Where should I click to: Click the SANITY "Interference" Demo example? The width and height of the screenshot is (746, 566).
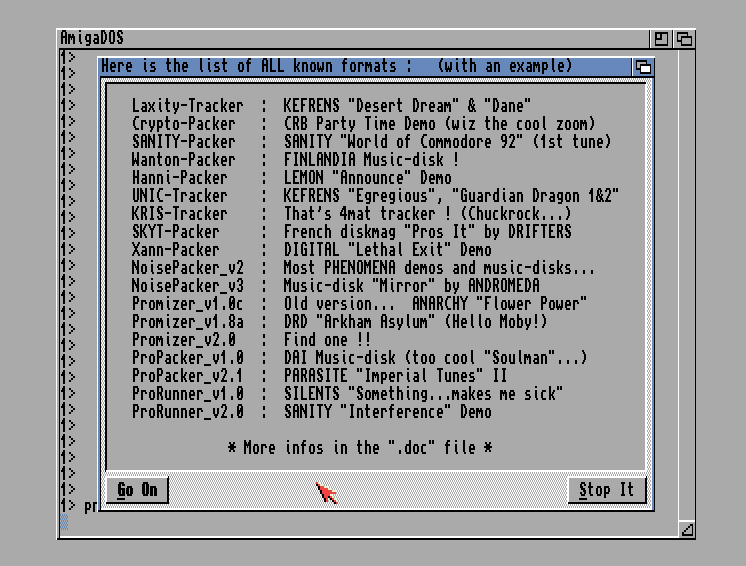point(388,411)
